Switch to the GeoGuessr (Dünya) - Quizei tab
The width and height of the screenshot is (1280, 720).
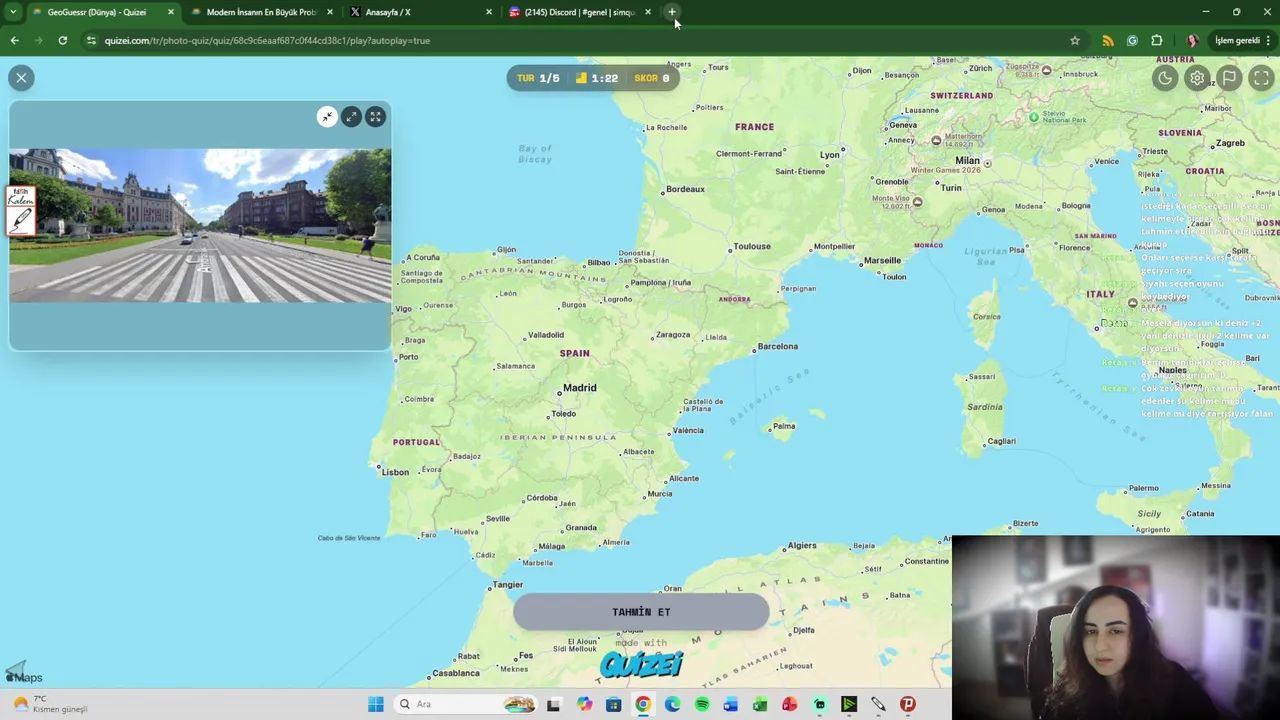(95, 12)
